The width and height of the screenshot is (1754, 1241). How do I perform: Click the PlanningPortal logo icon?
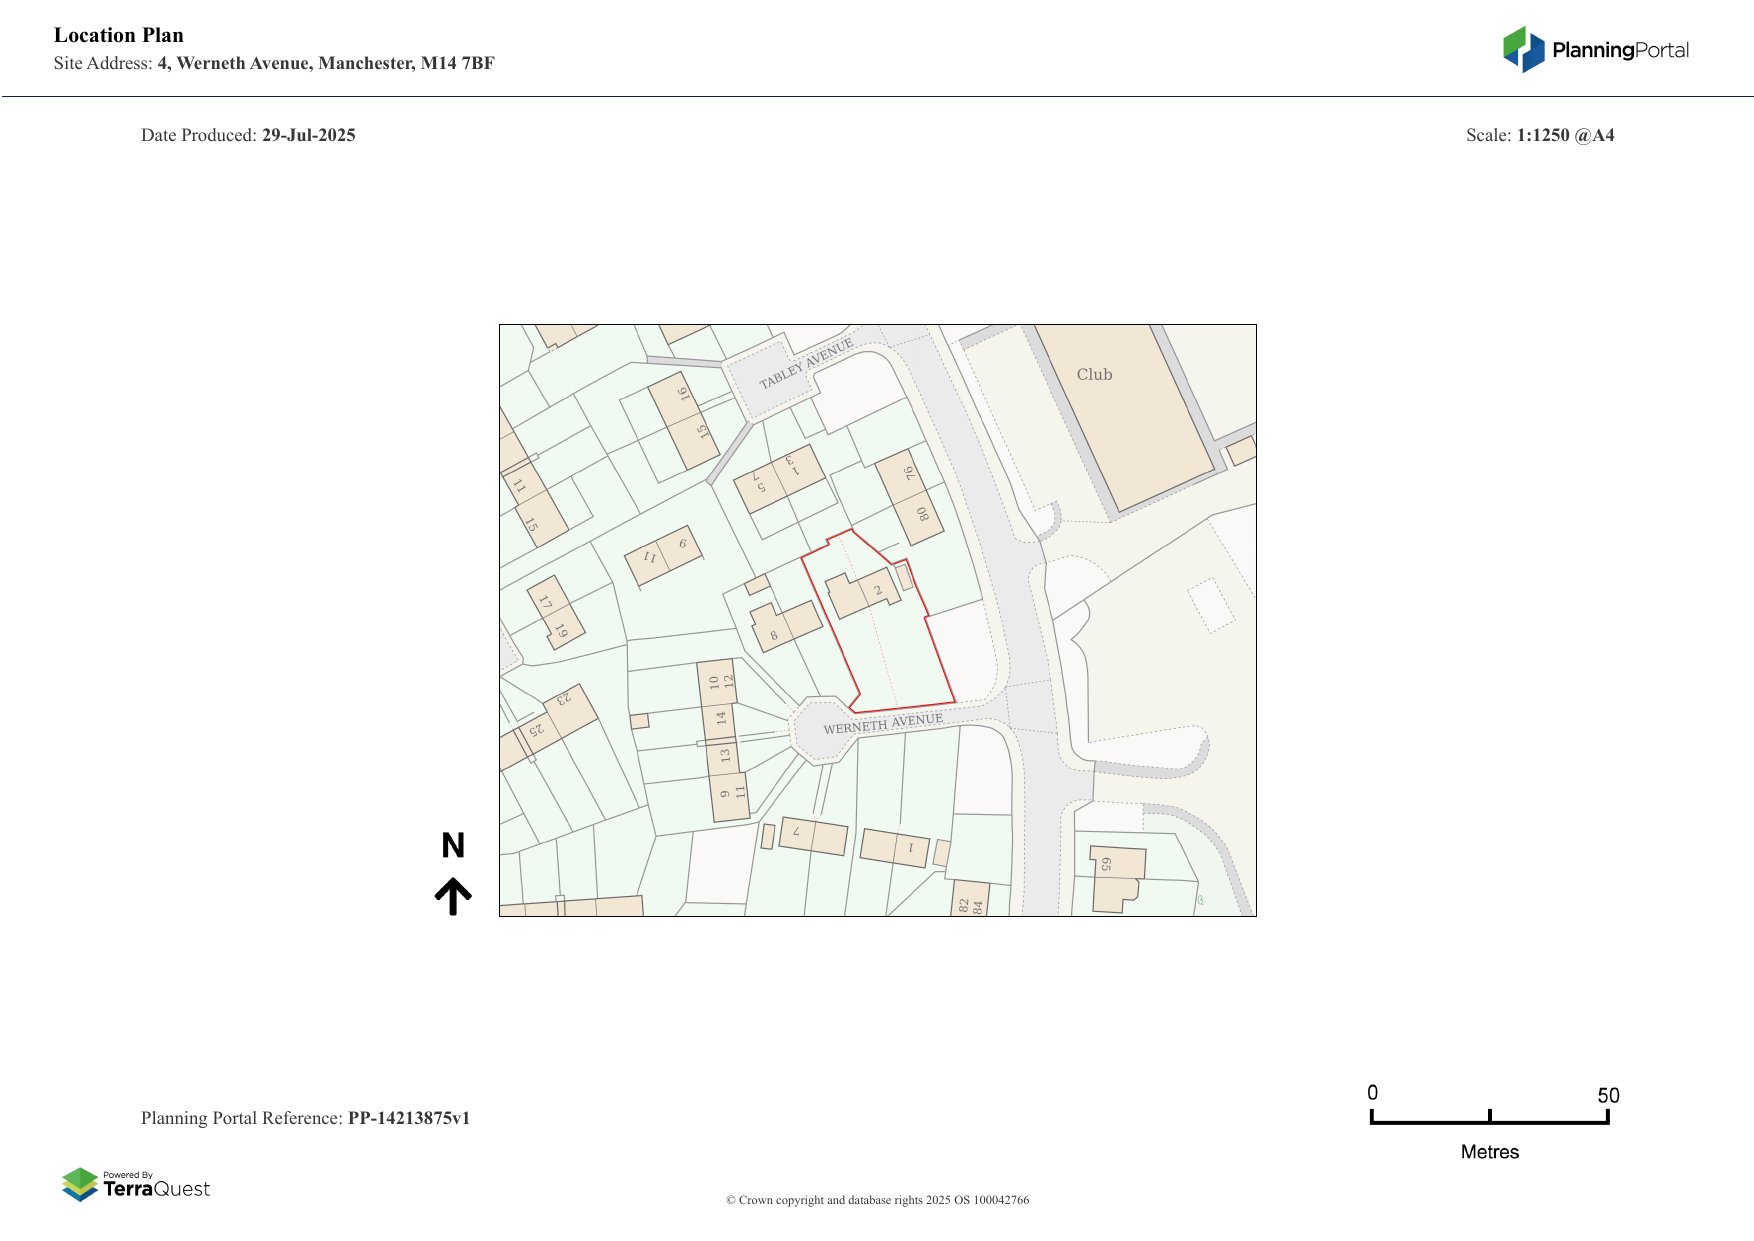click(1523, 49)
